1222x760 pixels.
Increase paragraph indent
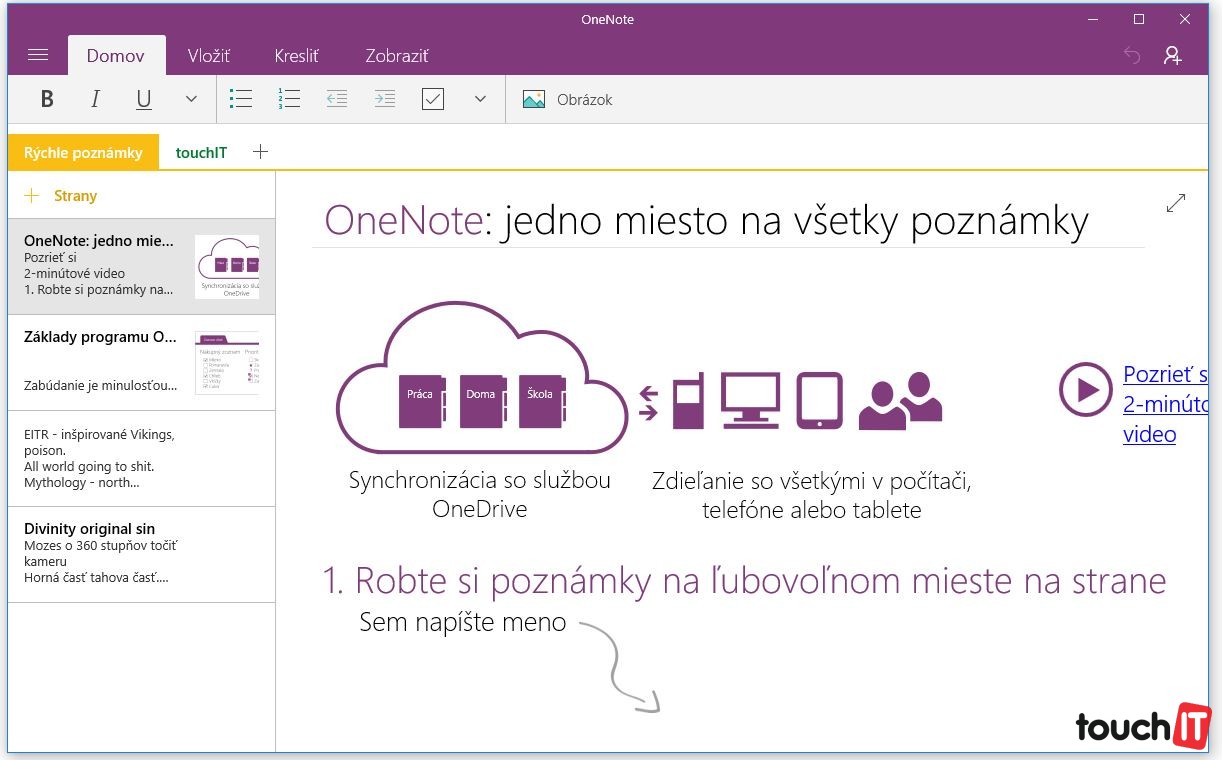[x=384, y=99]
